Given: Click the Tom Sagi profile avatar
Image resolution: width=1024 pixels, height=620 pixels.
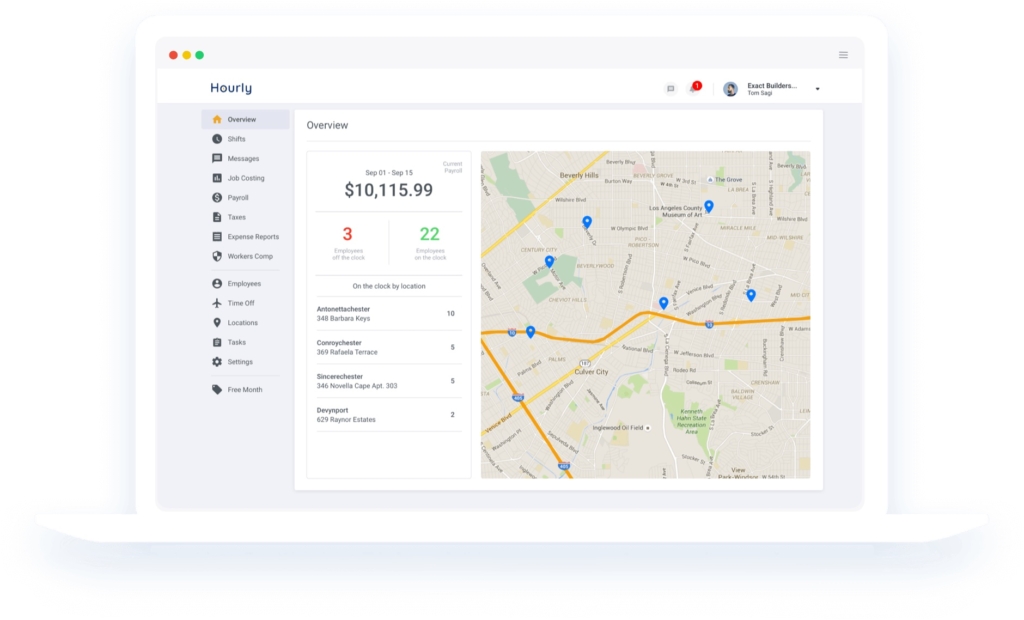Looking at the screenshot, I should (x=730, y=89).
